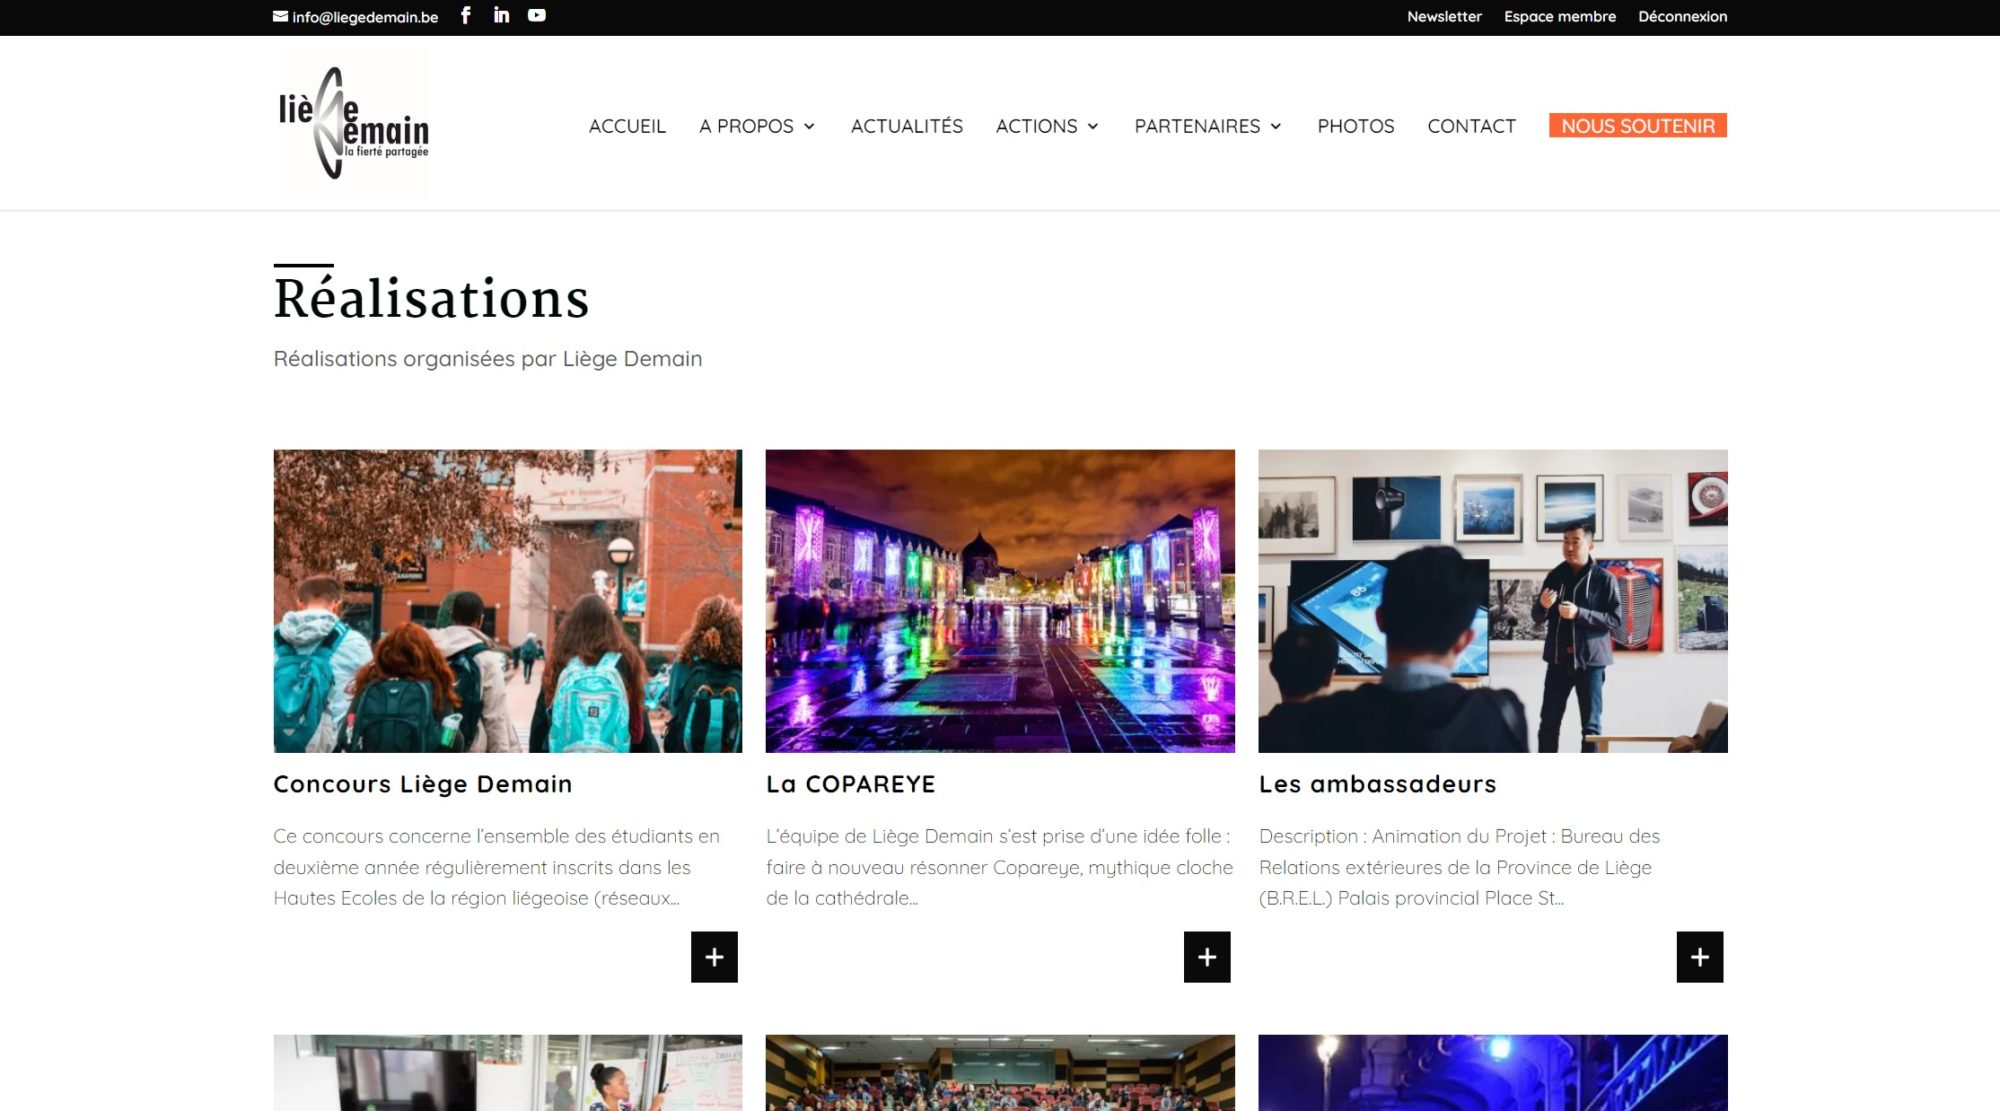The width and height of the screenshot is (2000, 1111).
Task: Click excerpt beginning 'Description : Animation du Projet'
Action: 1459,867
